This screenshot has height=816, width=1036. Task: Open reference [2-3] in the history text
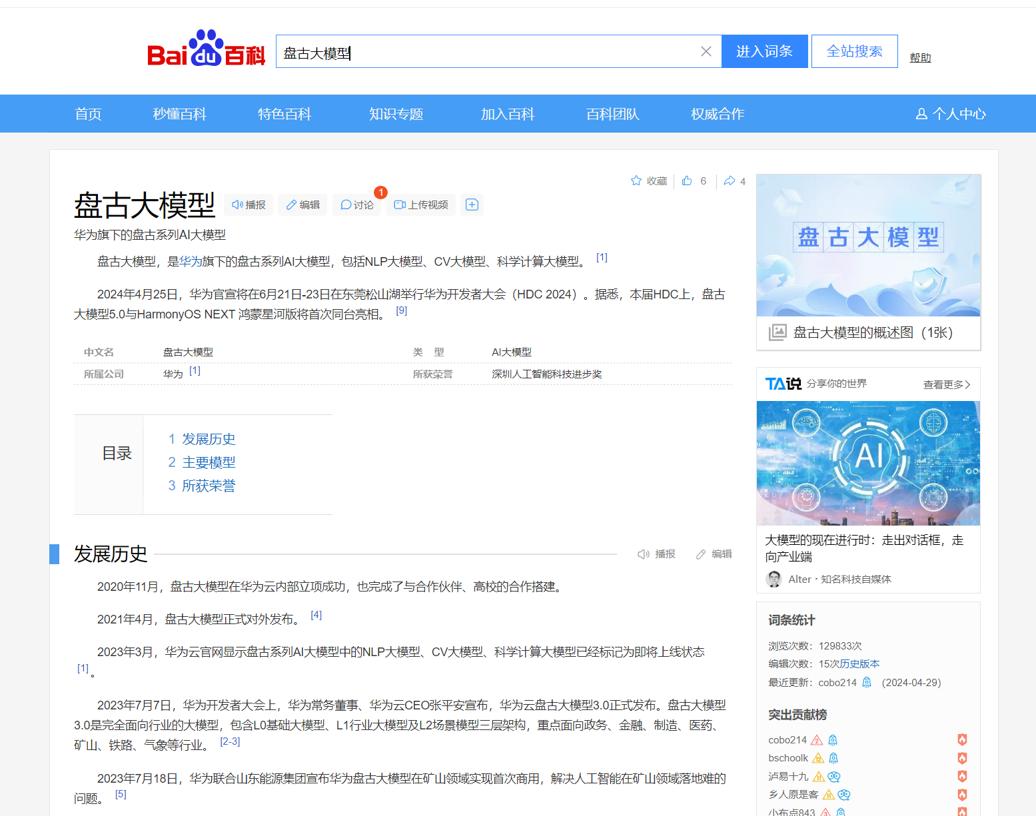pos(230,741)
